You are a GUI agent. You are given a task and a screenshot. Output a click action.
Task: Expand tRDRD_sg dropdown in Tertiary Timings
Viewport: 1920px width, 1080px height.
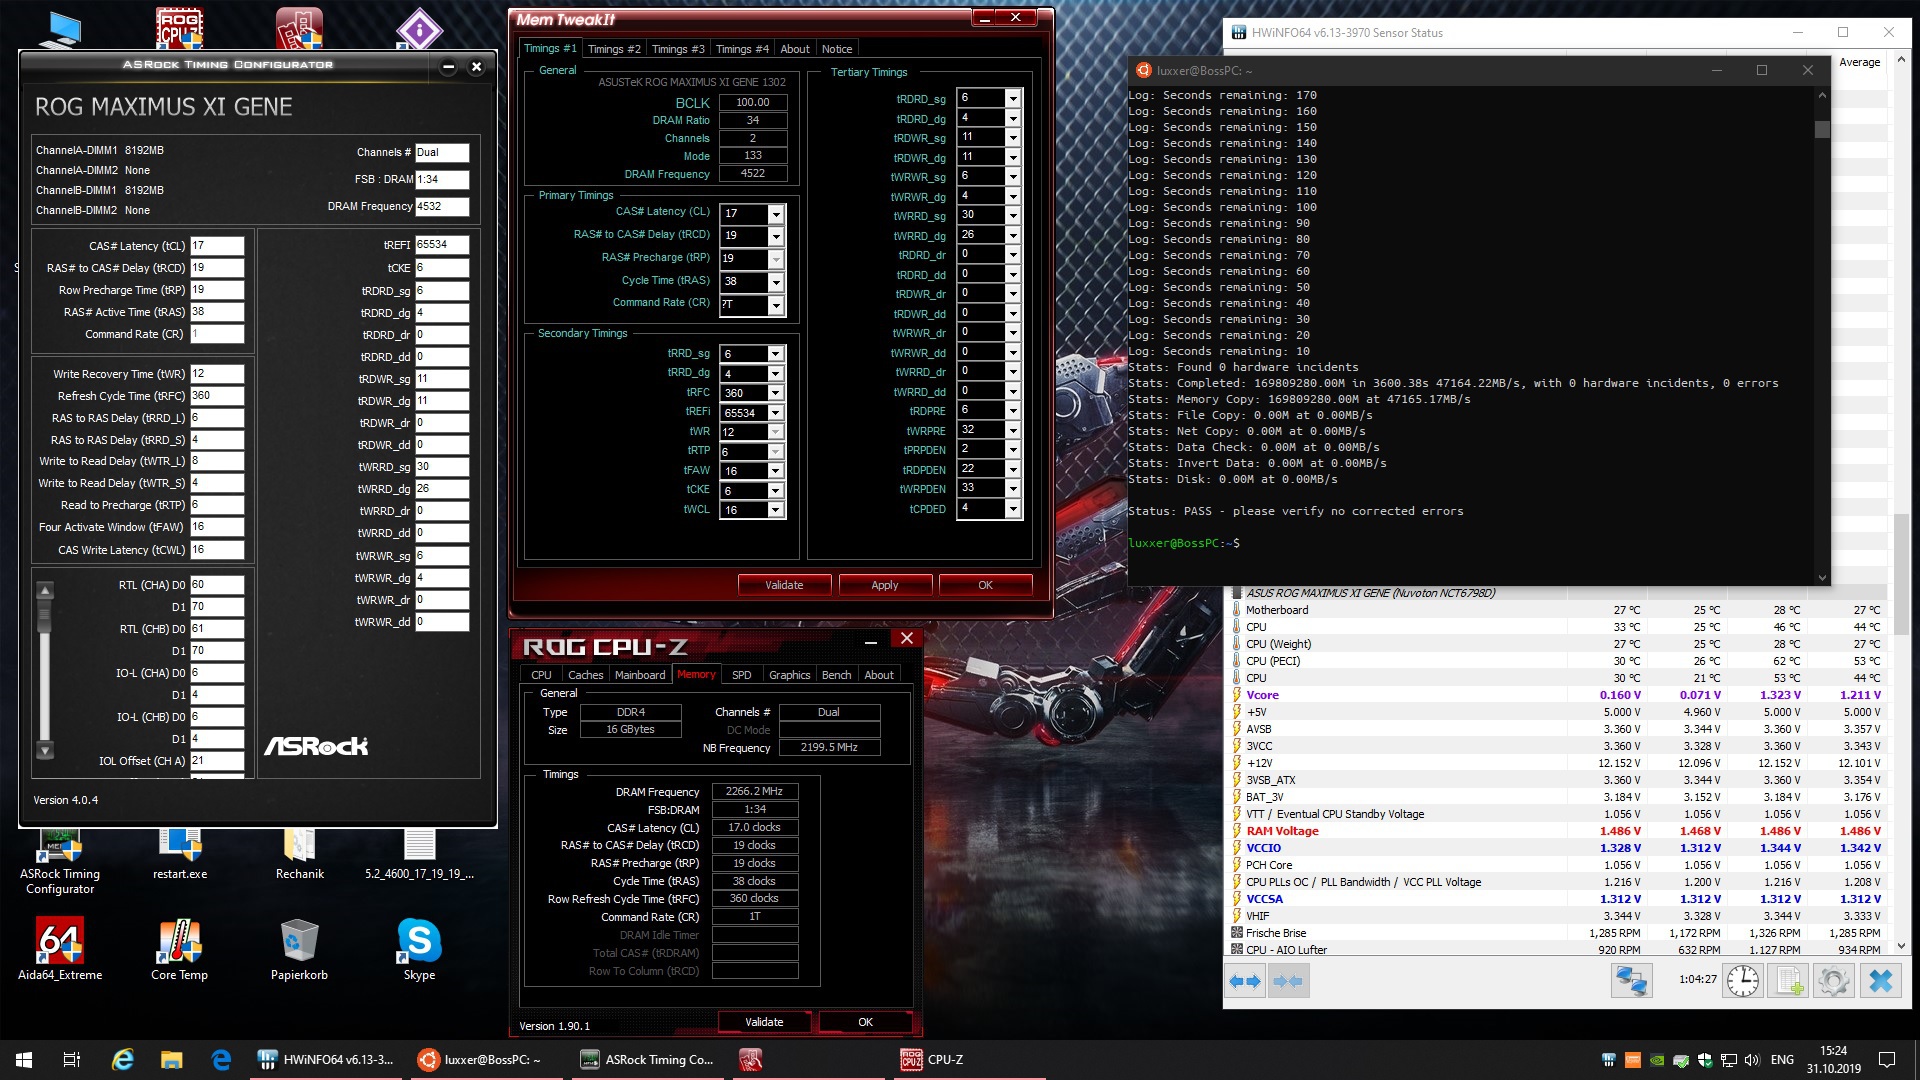(1013, 98)
